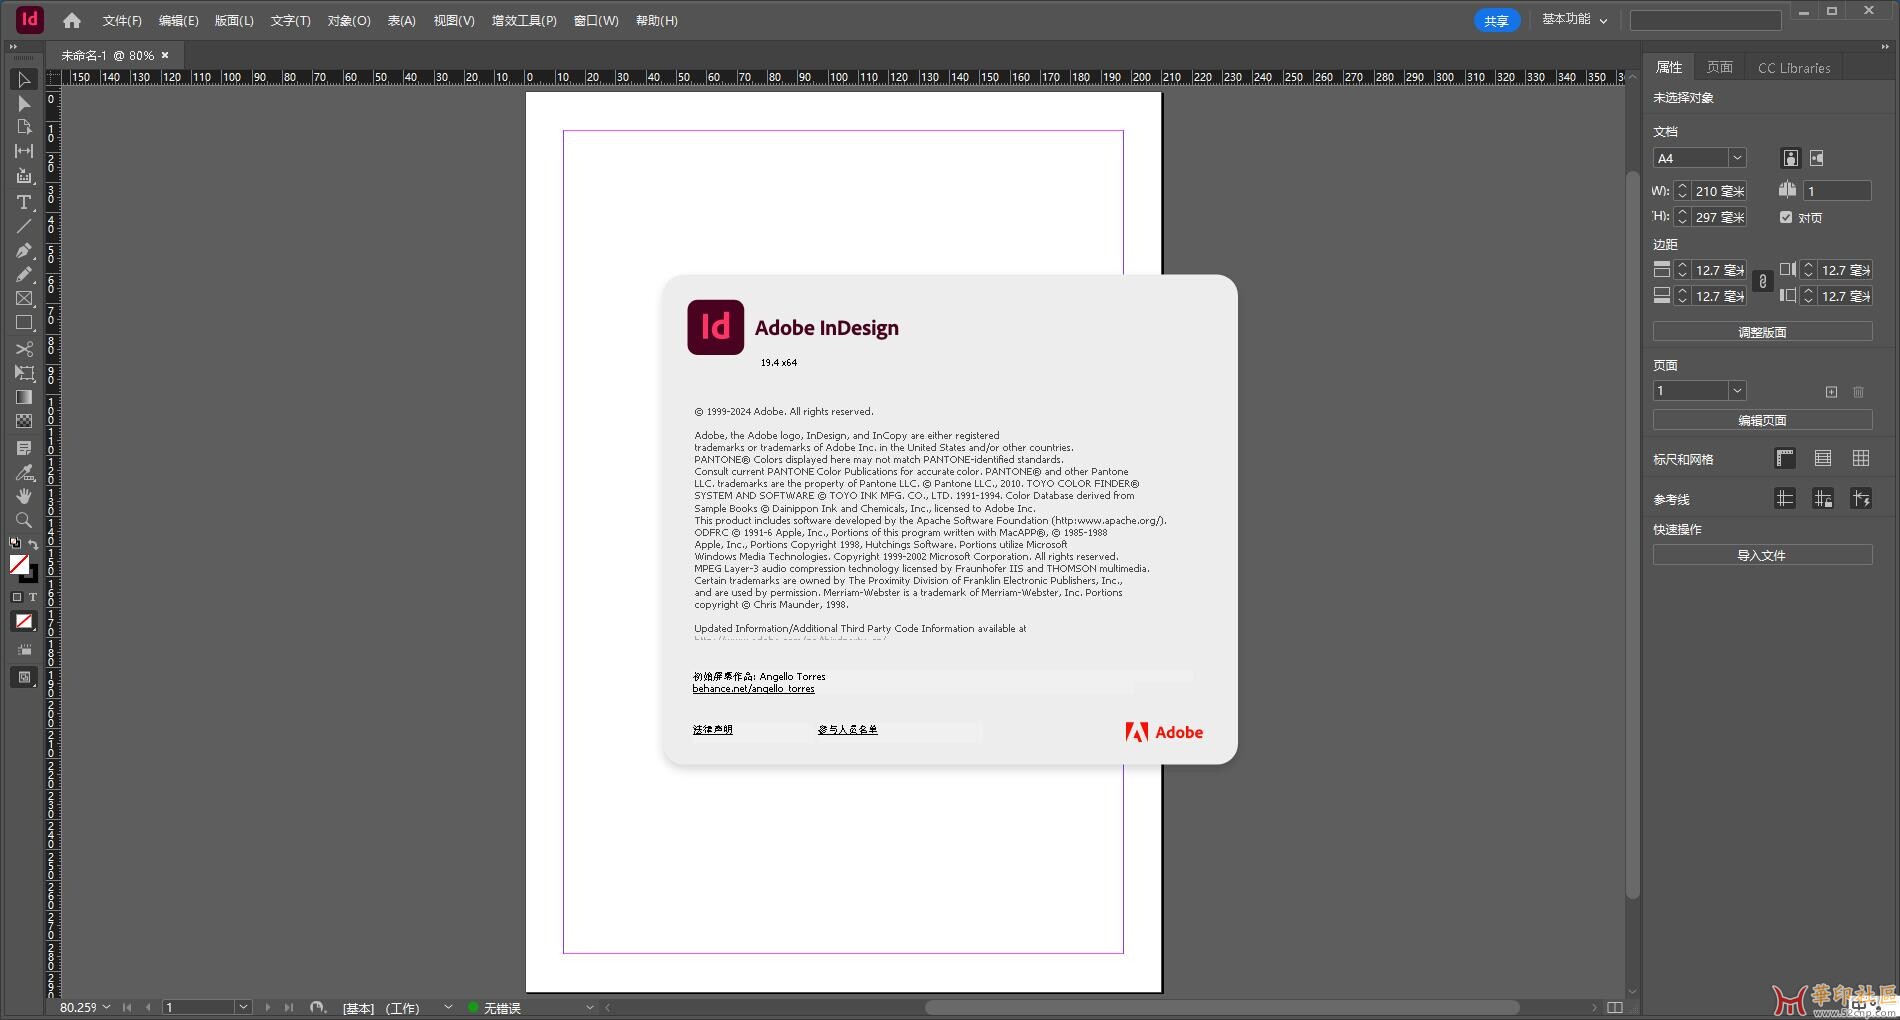Click the 编辑页面 button
1900x1020 pixels.
(1762, 420)
